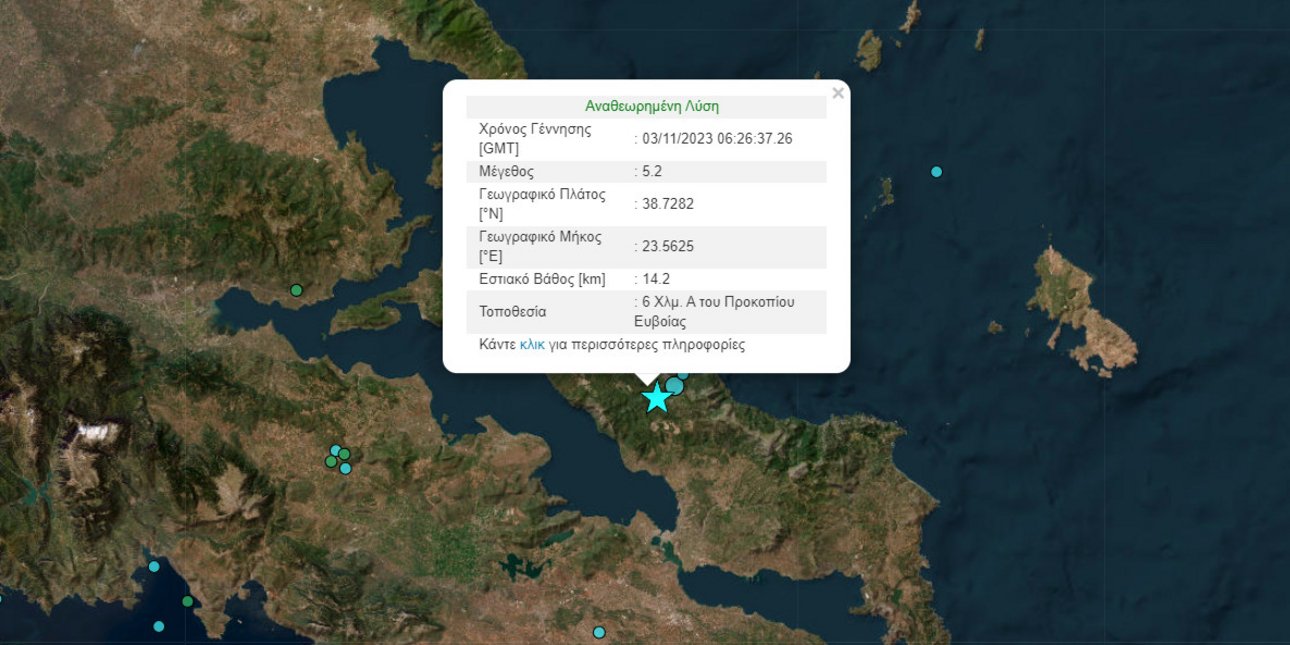This screenshot has width=1290, height=645.
Task: Select the teal marker near the southwest gulf shore
Action: click(154, 567)
